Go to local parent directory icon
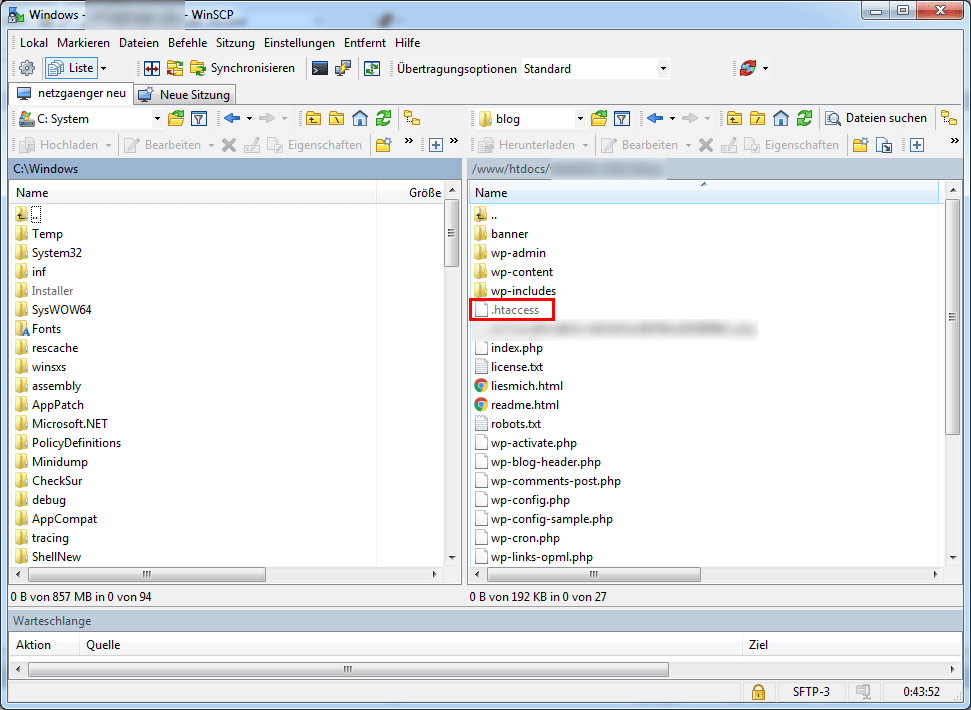The height and width of the screenshot is (710, 971). click(x=313, y=118)
